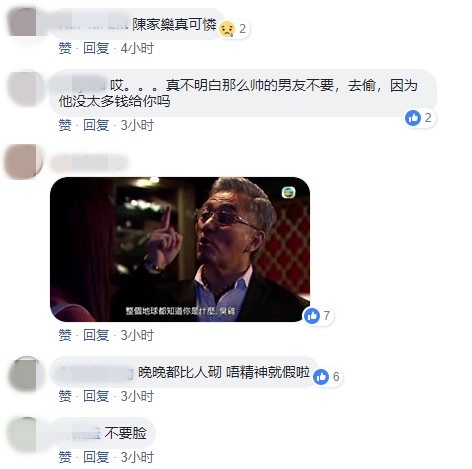The width and height of the screenshot is (472, 469).
Task: Click 赞 under the 哎。。。真不明白 comment
Action: [x=65, y=125]
